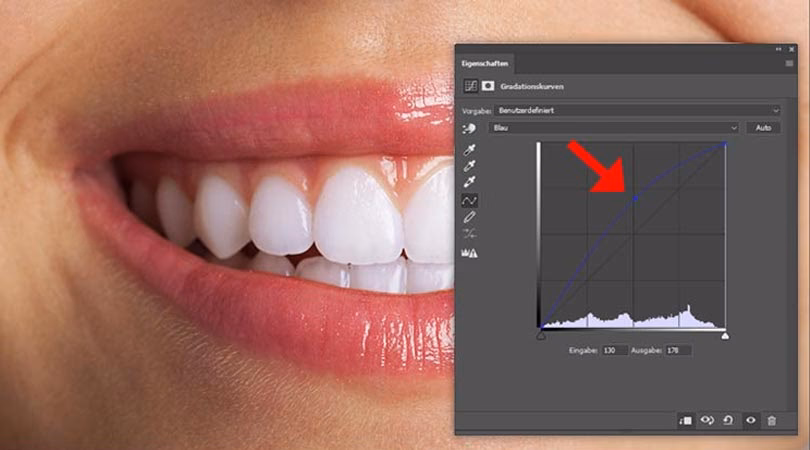Click the Ausgabe value field
The height and width of the screenshot is (450, 810).
[678, 350]
